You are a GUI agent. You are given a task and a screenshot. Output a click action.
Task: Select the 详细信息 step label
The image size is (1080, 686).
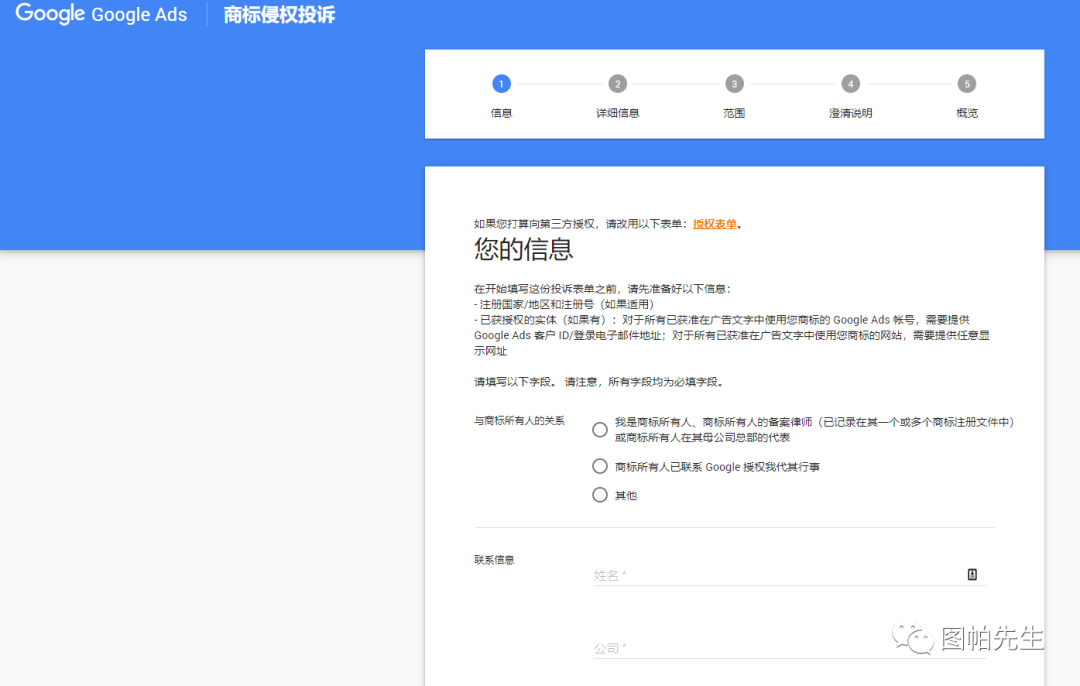[x=617, y=112]
